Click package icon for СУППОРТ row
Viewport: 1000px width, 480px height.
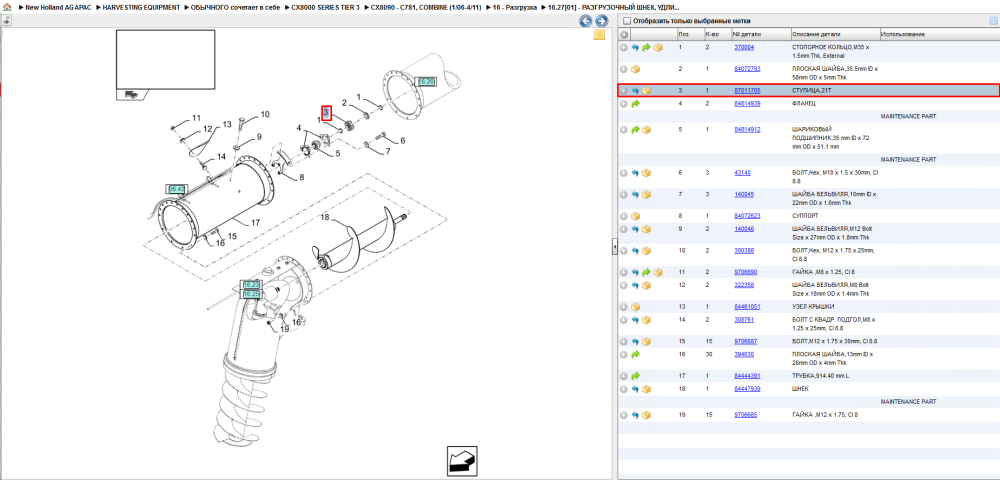pyautogui.click(x=635, y=216)
